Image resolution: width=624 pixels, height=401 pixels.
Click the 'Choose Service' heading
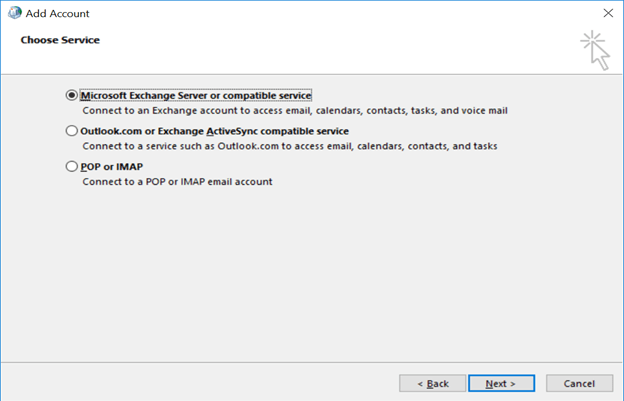pos(60,40)
